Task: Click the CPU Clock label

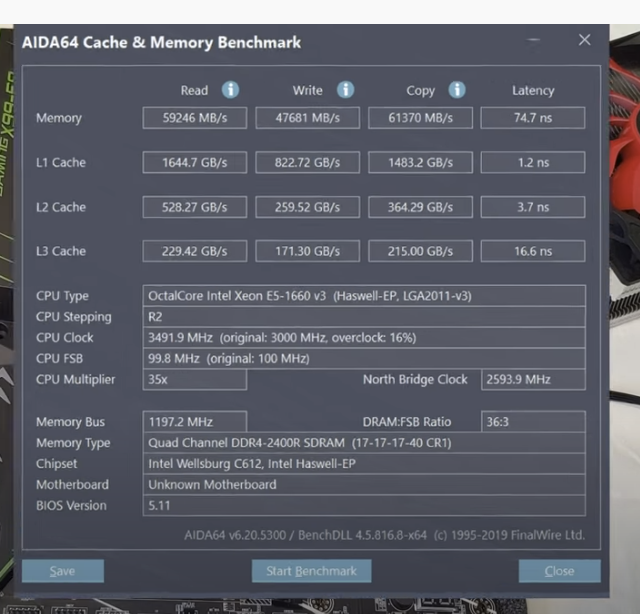Action: [x=64, y=338]
